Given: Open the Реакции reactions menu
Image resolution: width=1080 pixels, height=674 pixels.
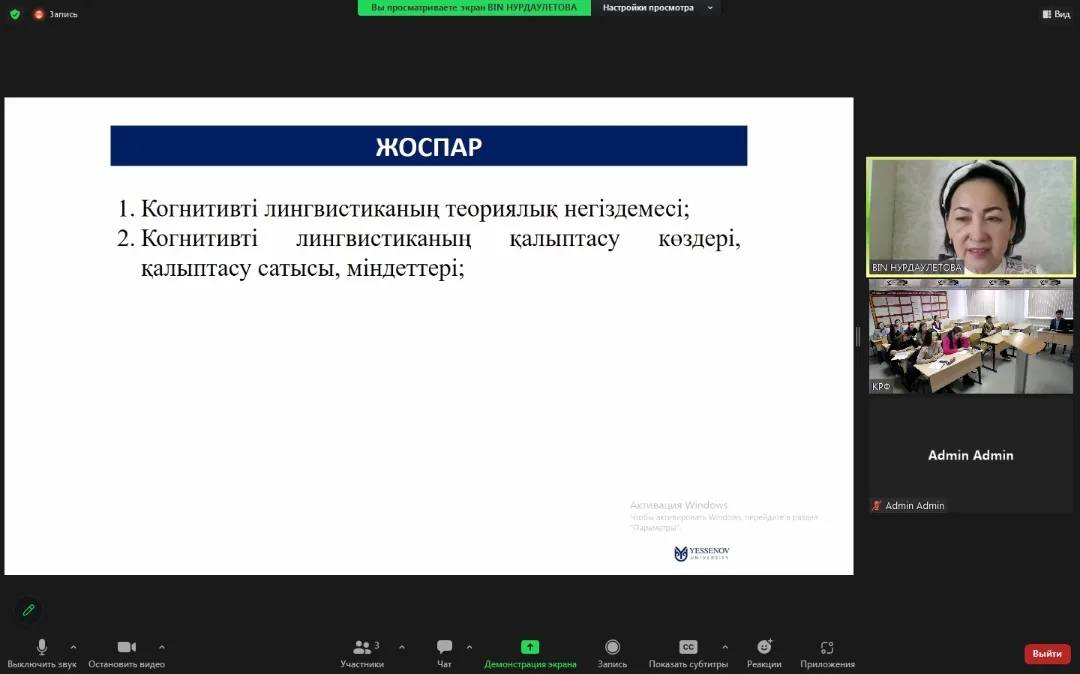Looking at the screenshot, I should click(x=764, y=653).
